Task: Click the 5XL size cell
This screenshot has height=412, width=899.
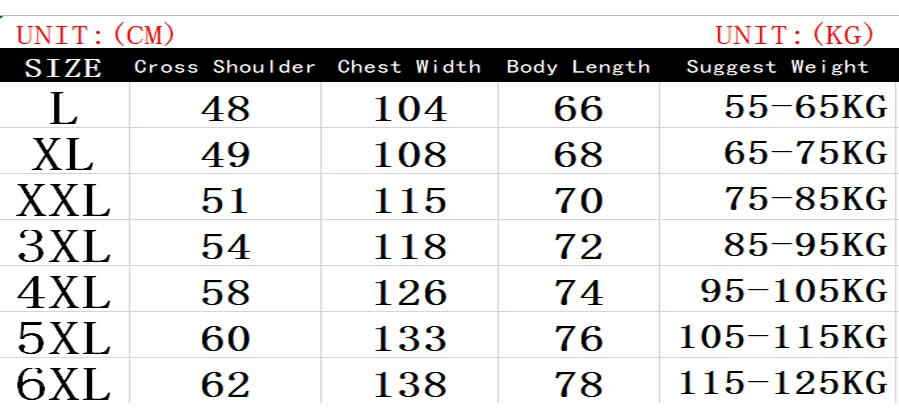Action: tap(62, 338)
